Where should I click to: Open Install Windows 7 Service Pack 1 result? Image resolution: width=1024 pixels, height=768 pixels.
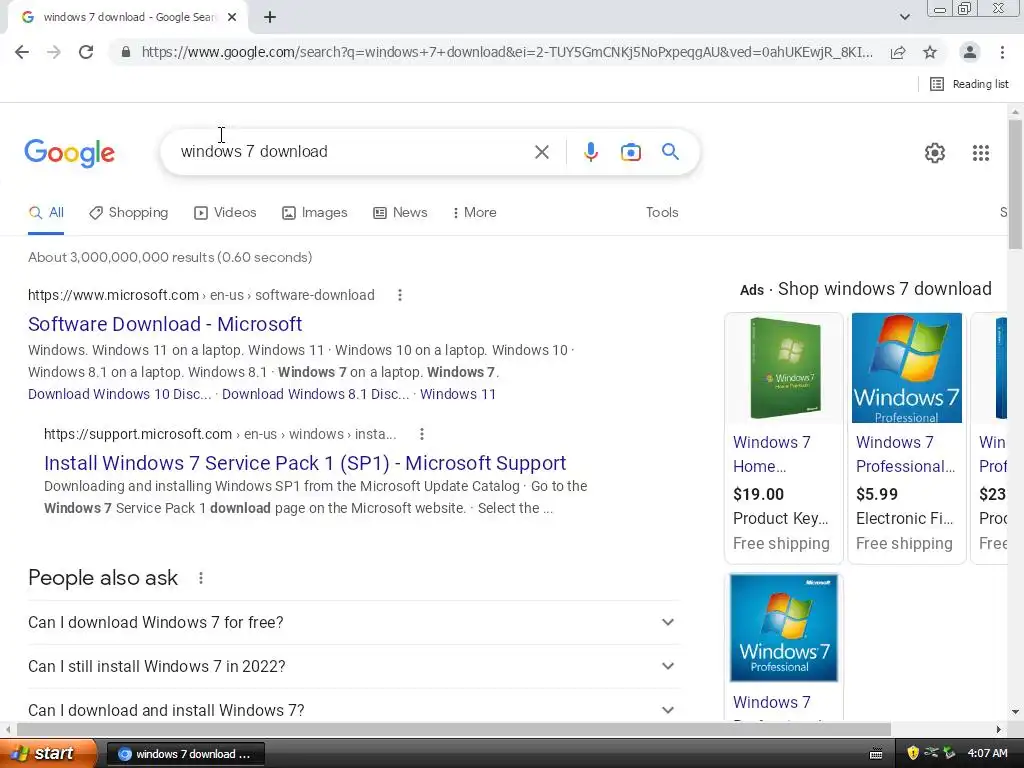[305, 463]
